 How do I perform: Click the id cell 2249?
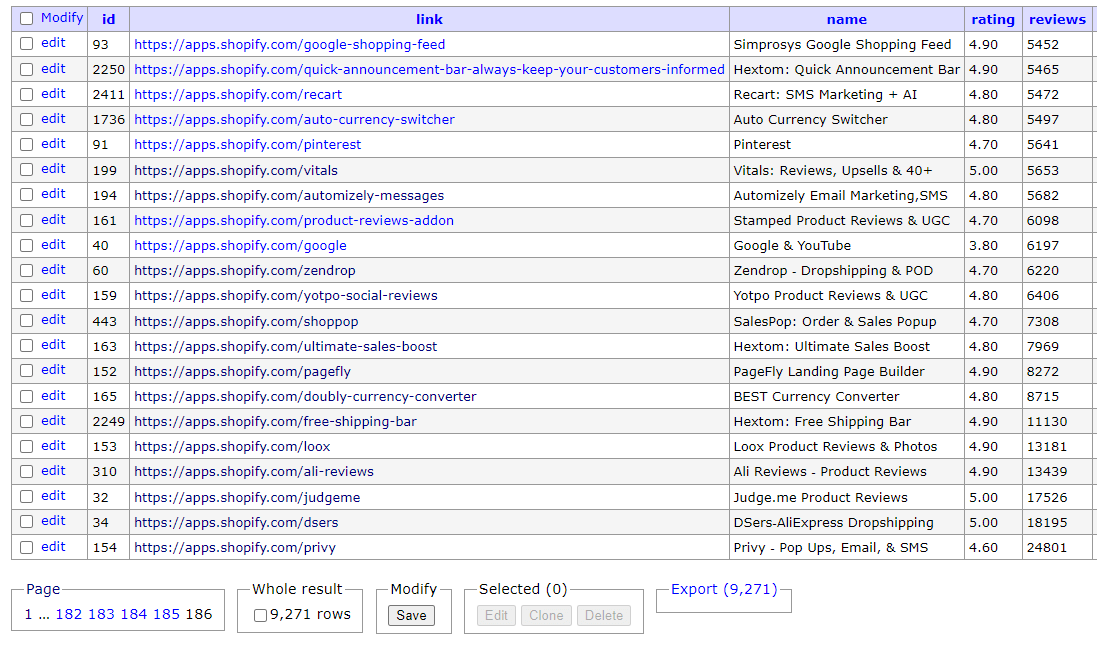108,421
